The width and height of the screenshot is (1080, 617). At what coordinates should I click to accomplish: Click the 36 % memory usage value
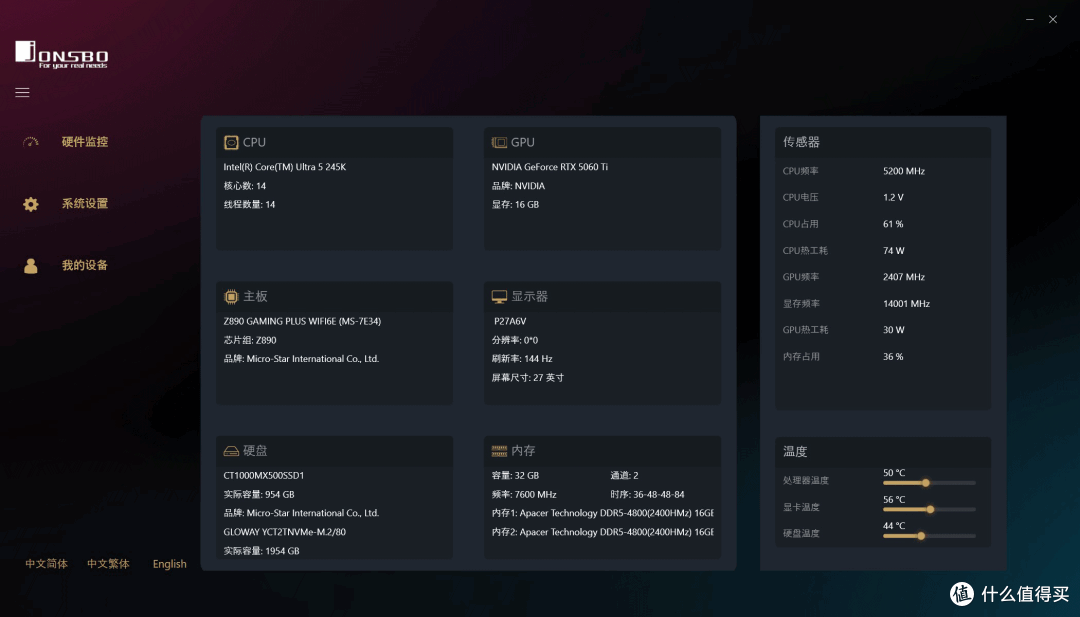coord(893,357)
